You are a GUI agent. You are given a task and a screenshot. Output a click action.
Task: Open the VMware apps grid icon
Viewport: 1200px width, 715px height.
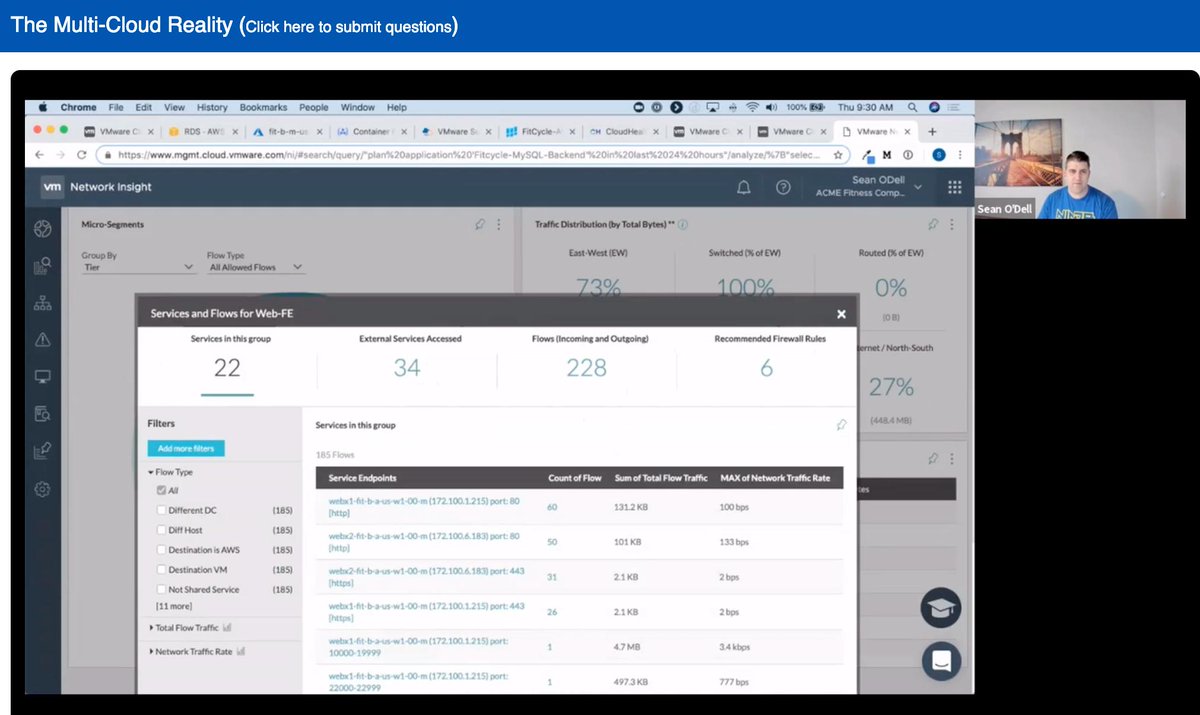954,187
